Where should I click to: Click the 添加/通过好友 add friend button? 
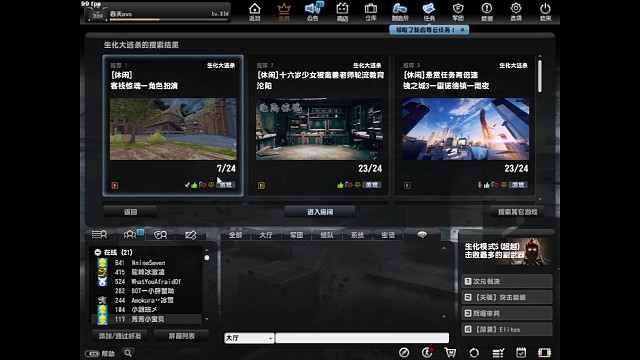(x=120, y=336)
